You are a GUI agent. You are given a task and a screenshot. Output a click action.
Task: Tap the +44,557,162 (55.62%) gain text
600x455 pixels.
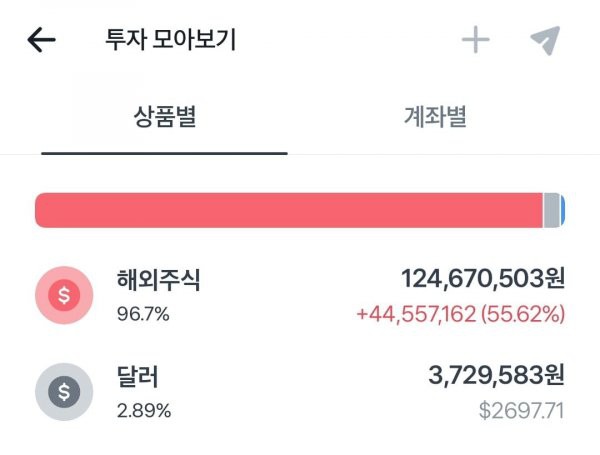(461, 314)
